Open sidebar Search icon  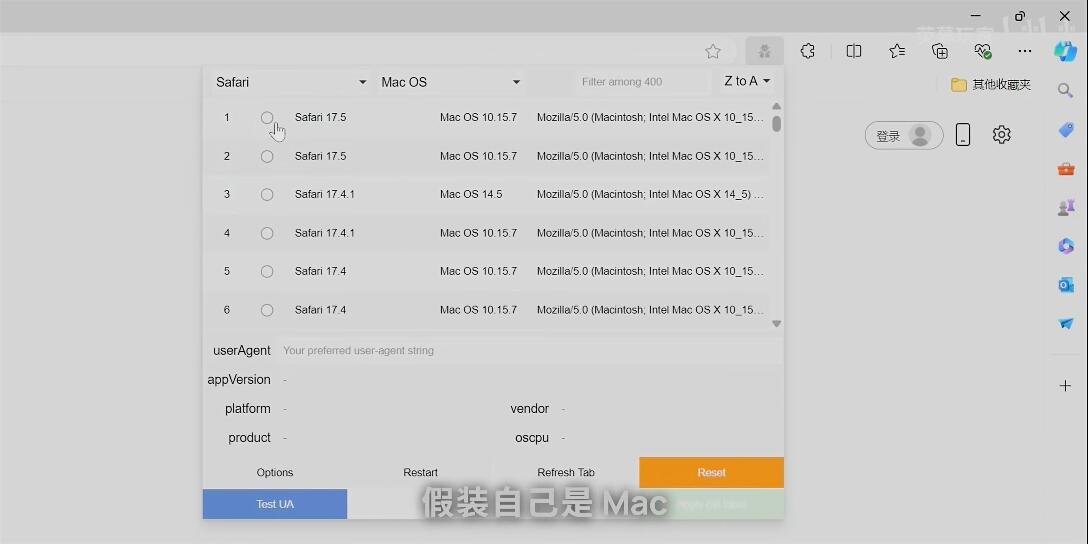tap(1065, 90)
